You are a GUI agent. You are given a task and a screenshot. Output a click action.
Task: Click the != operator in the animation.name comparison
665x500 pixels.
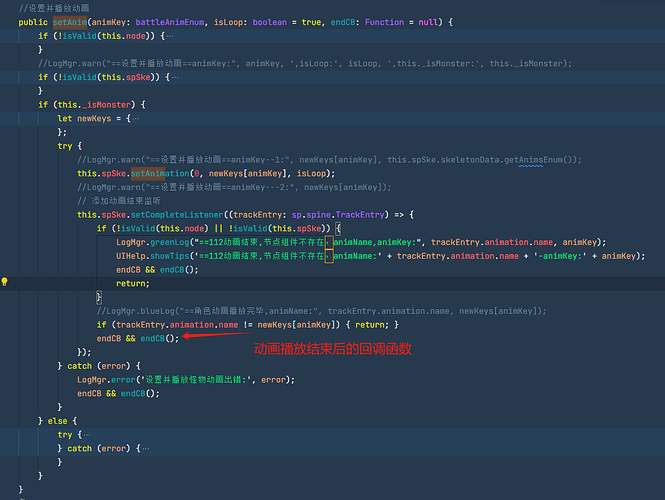[248, 324]
